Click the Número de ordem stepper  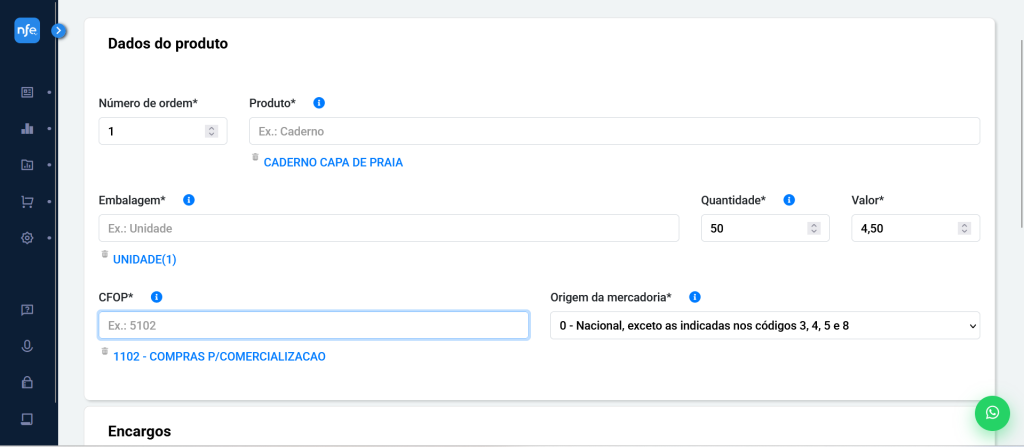tap(211, 131)
